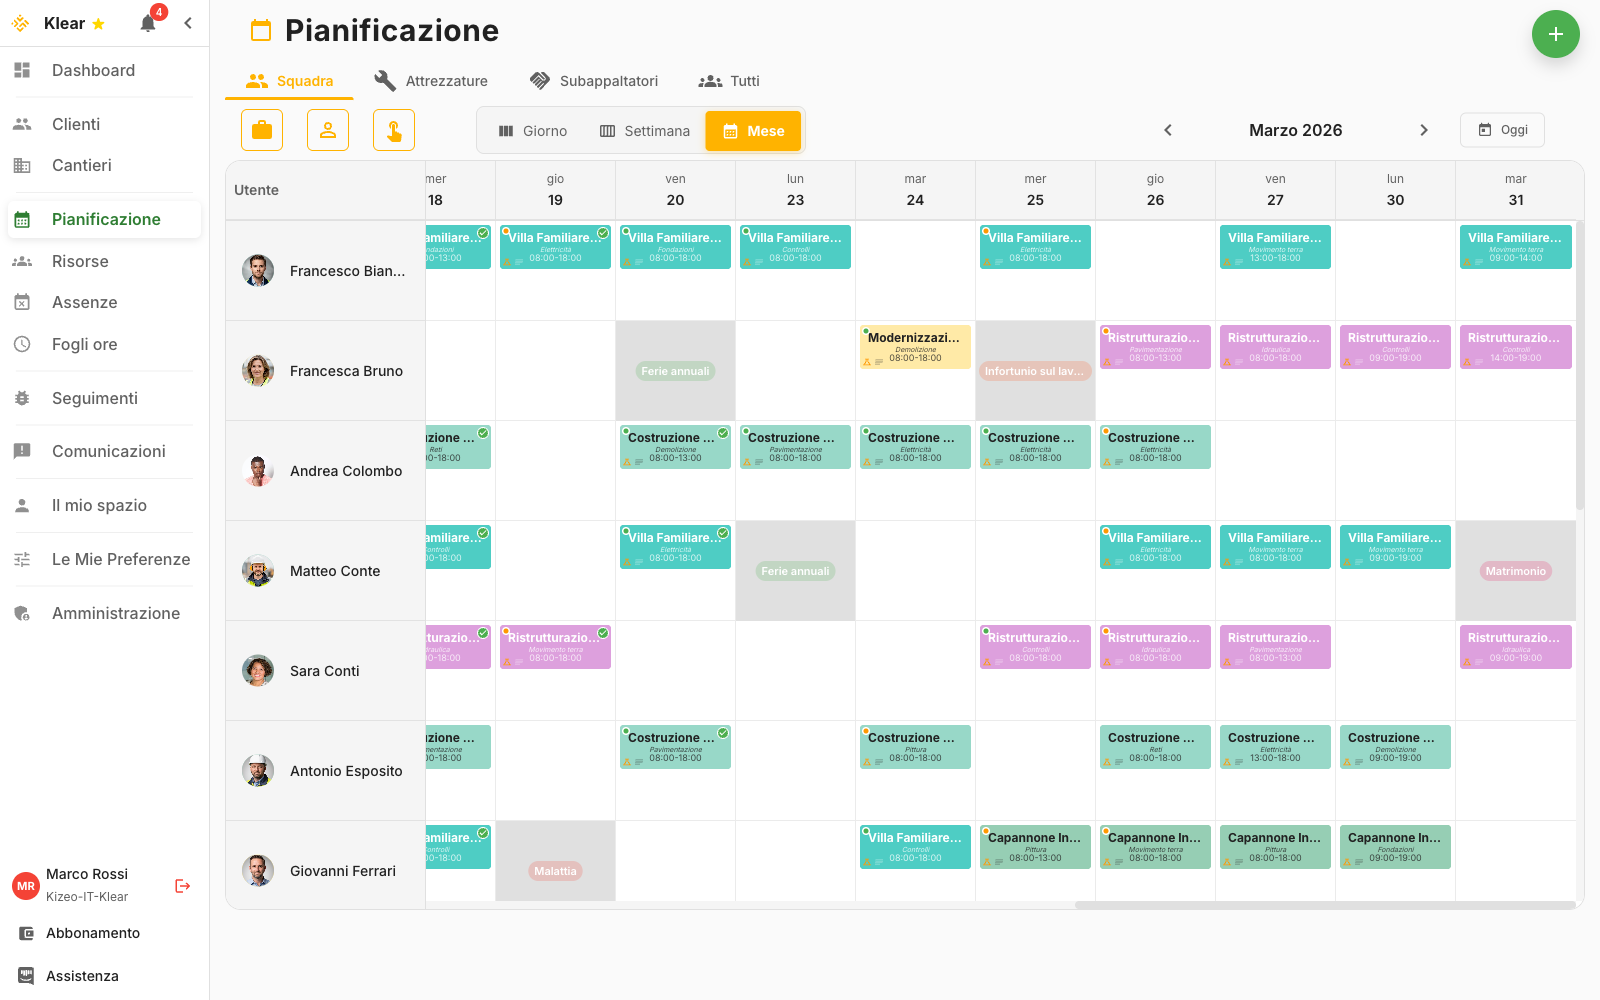Click the notification bell icon
Viewport: 1600px width, 1000px height.
coord(148,24)
